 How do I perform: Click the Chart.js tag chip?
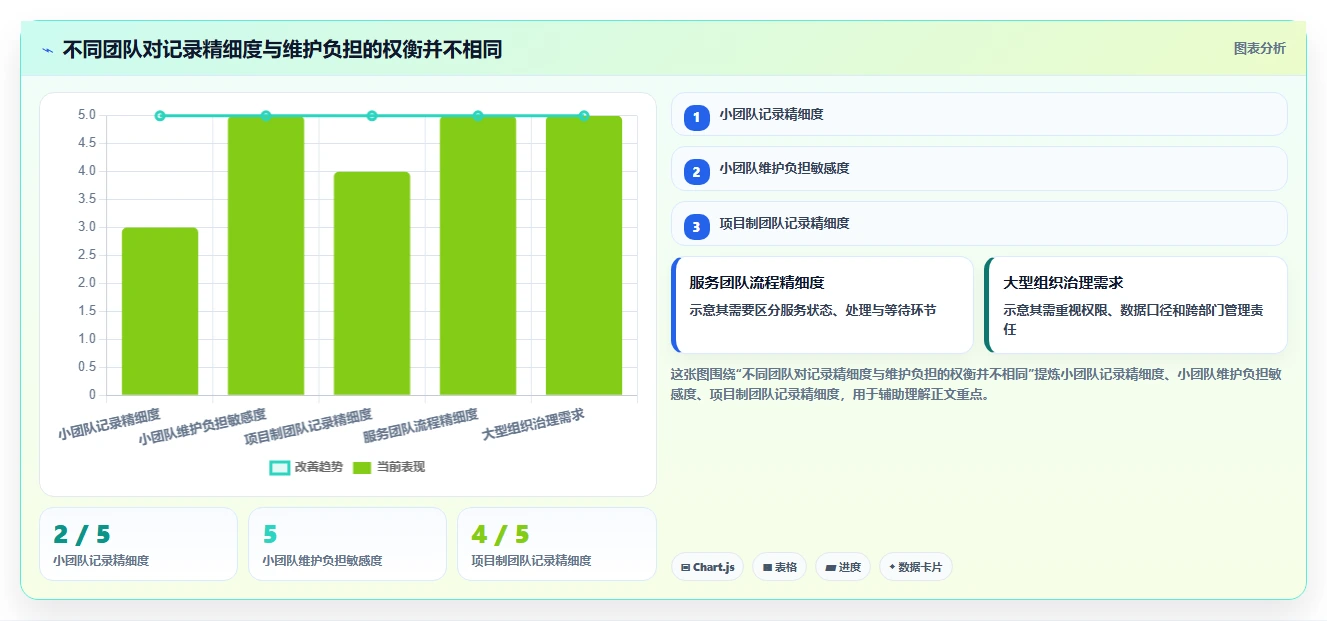pos(707,567)
